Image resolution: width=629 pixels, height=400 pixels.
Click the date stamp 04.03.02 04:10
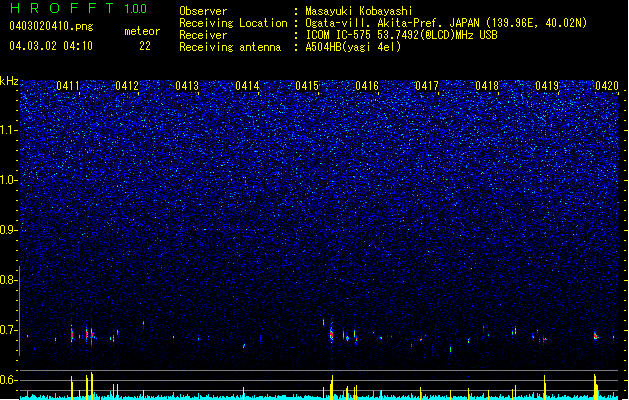coord(51,46)
